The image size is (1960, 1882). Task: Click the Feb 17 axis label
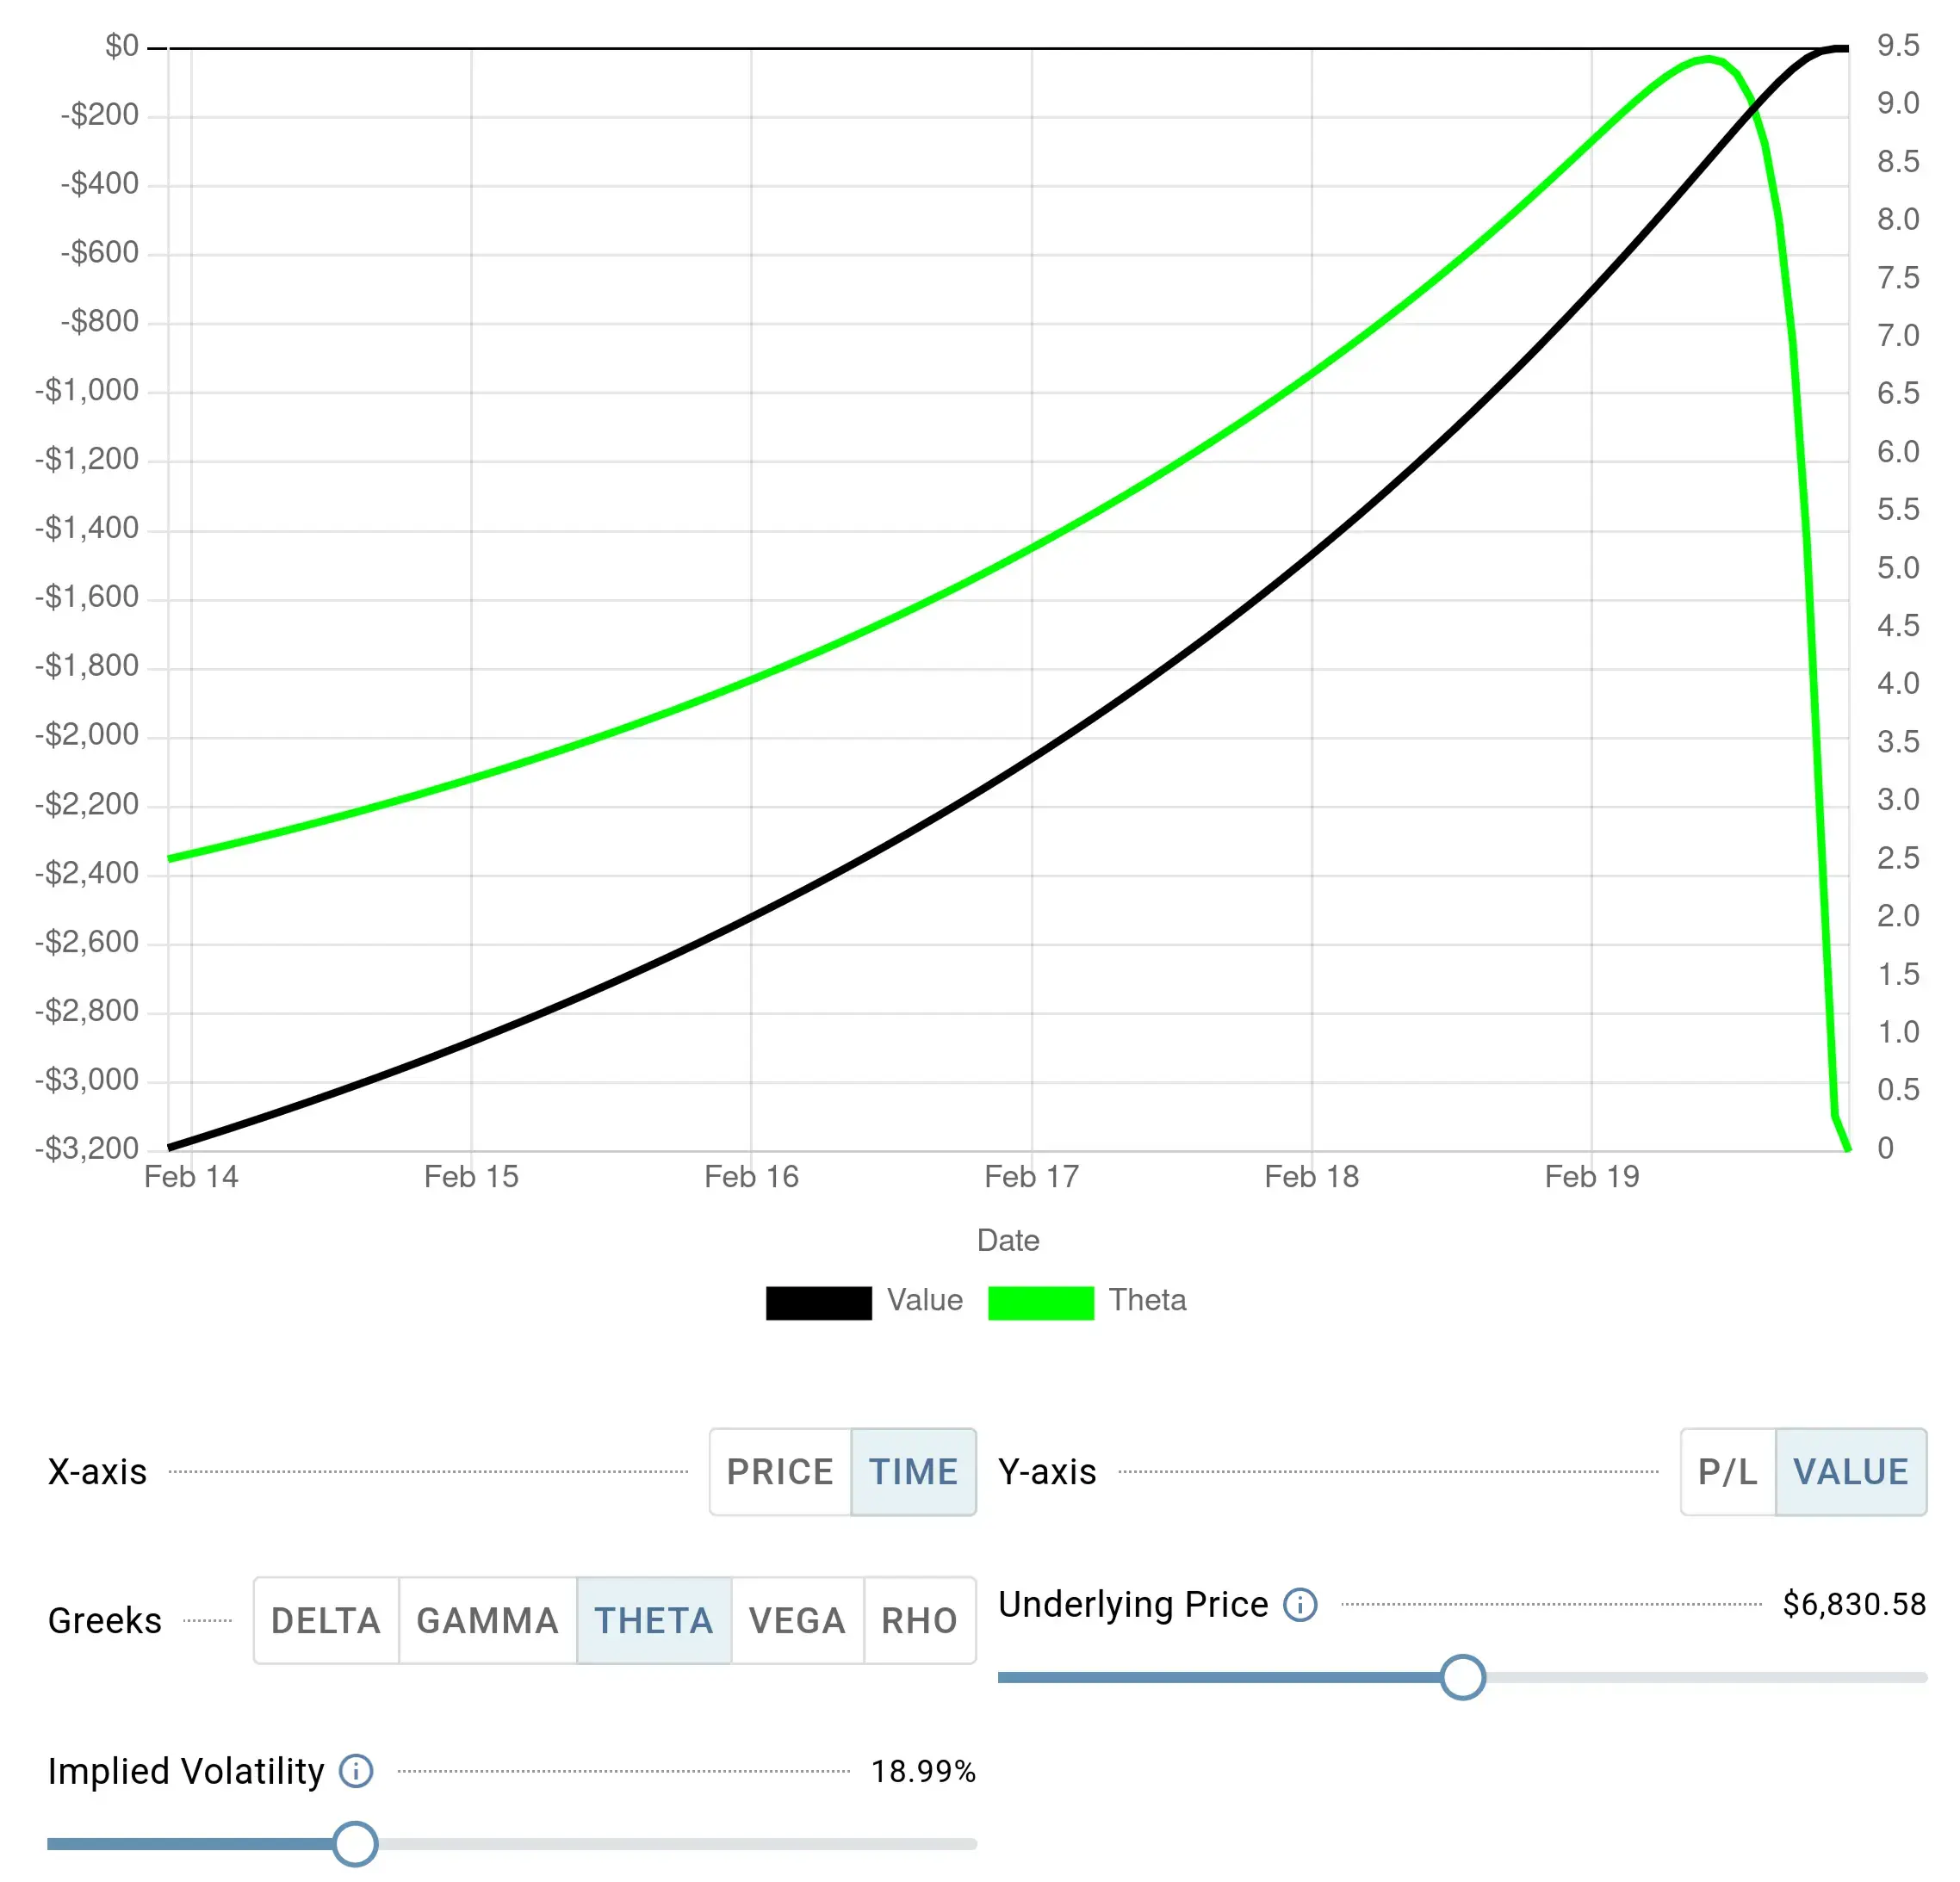1032,1176
